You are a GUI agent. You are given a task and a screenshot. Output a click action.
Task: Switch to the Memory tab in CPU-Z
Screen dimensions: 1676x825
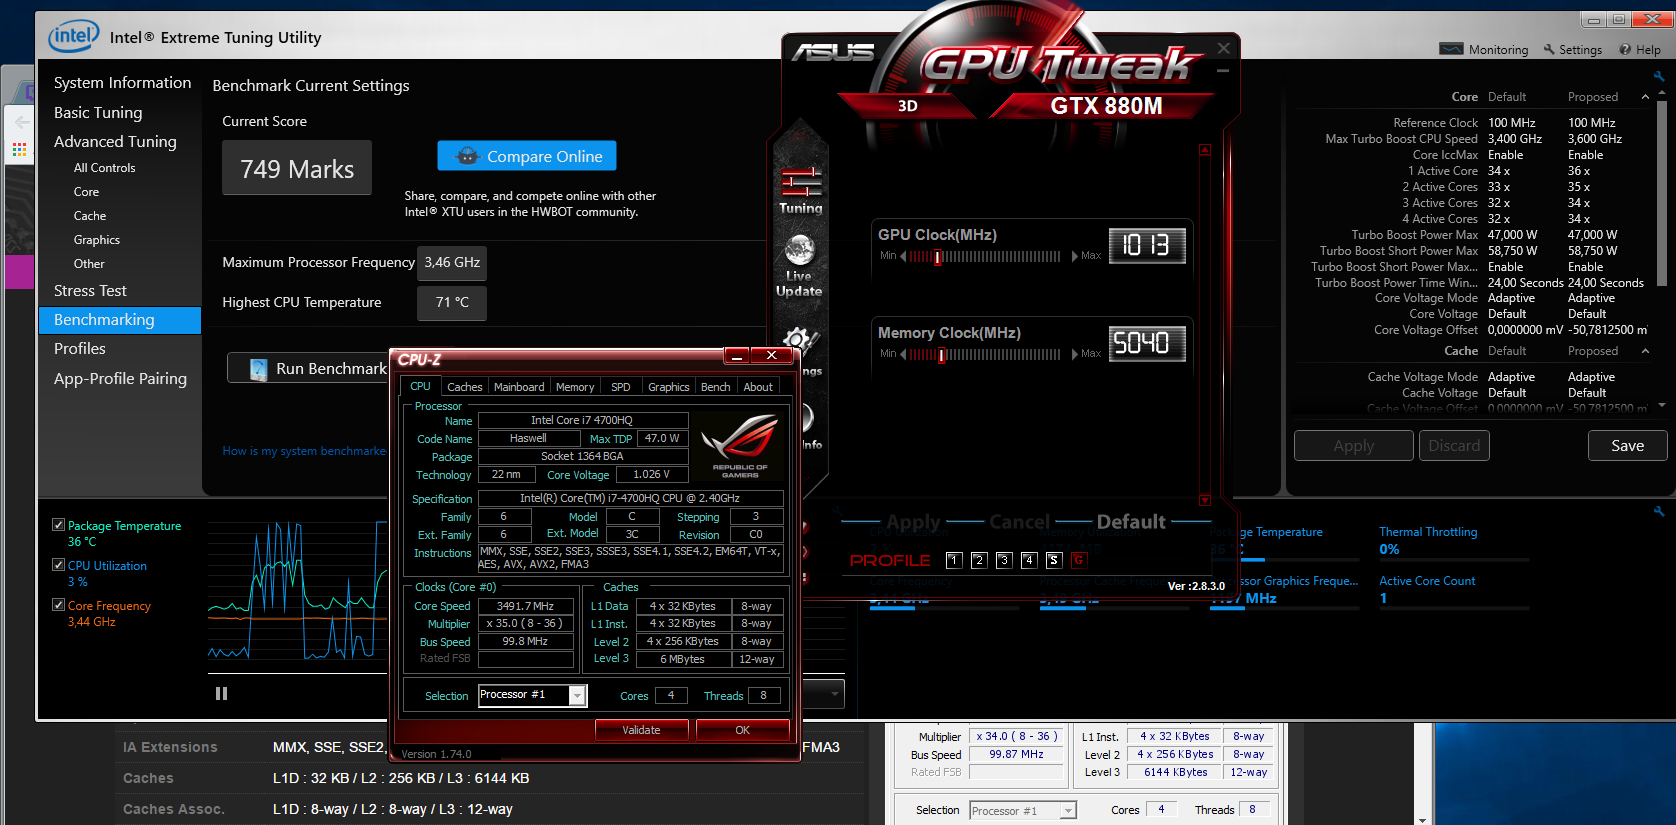[575, 387]
